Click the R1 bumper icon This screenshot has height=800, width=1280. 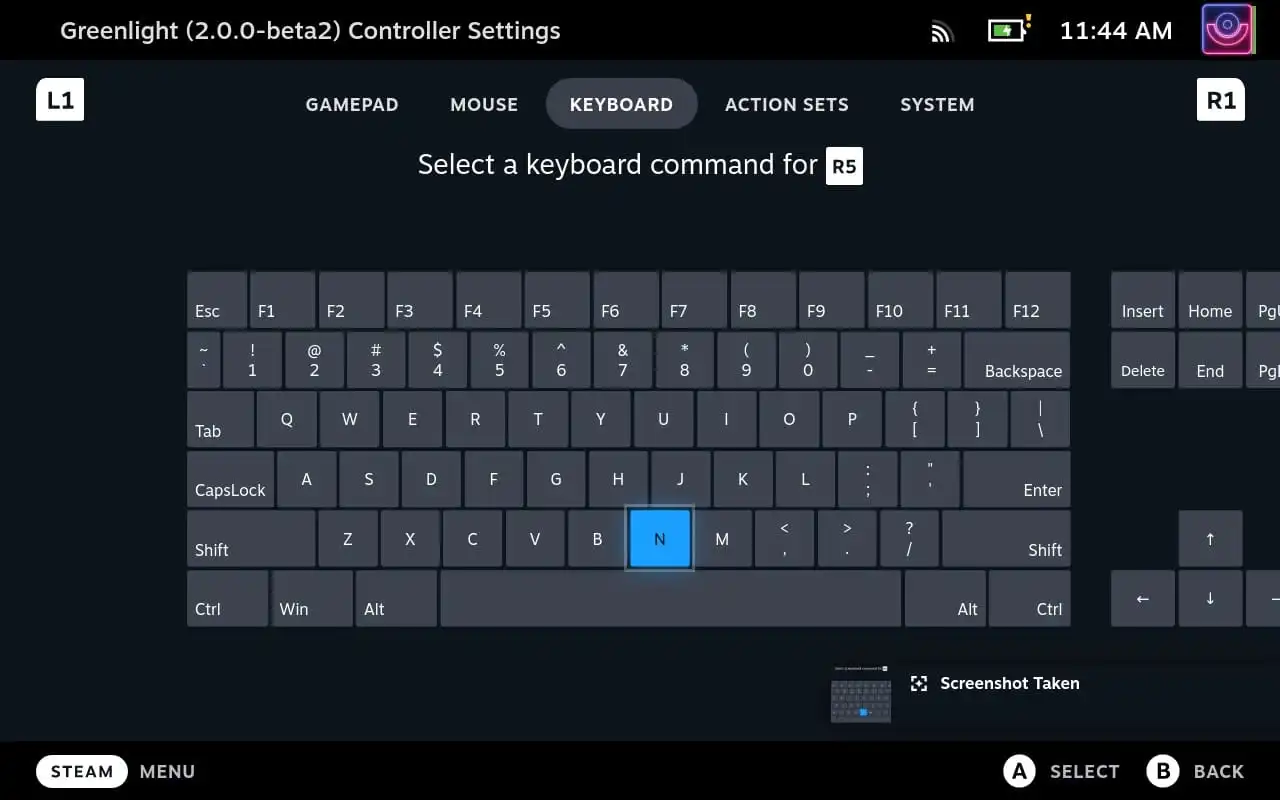point(1221,100)
